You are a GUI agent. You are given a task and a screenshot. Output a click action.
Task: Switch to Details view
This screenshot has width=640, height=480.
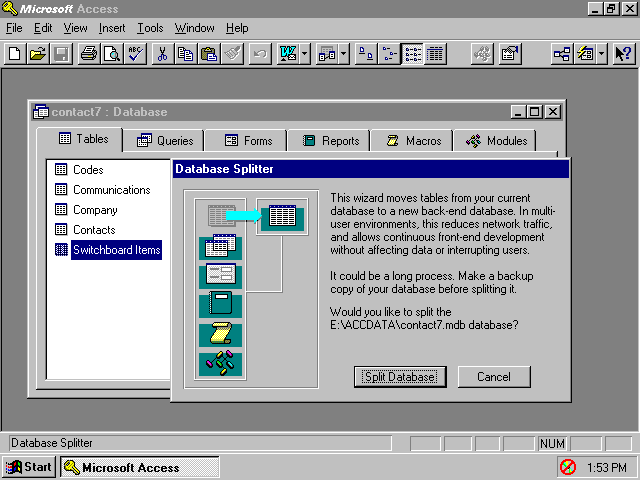[x=435, y=54]
